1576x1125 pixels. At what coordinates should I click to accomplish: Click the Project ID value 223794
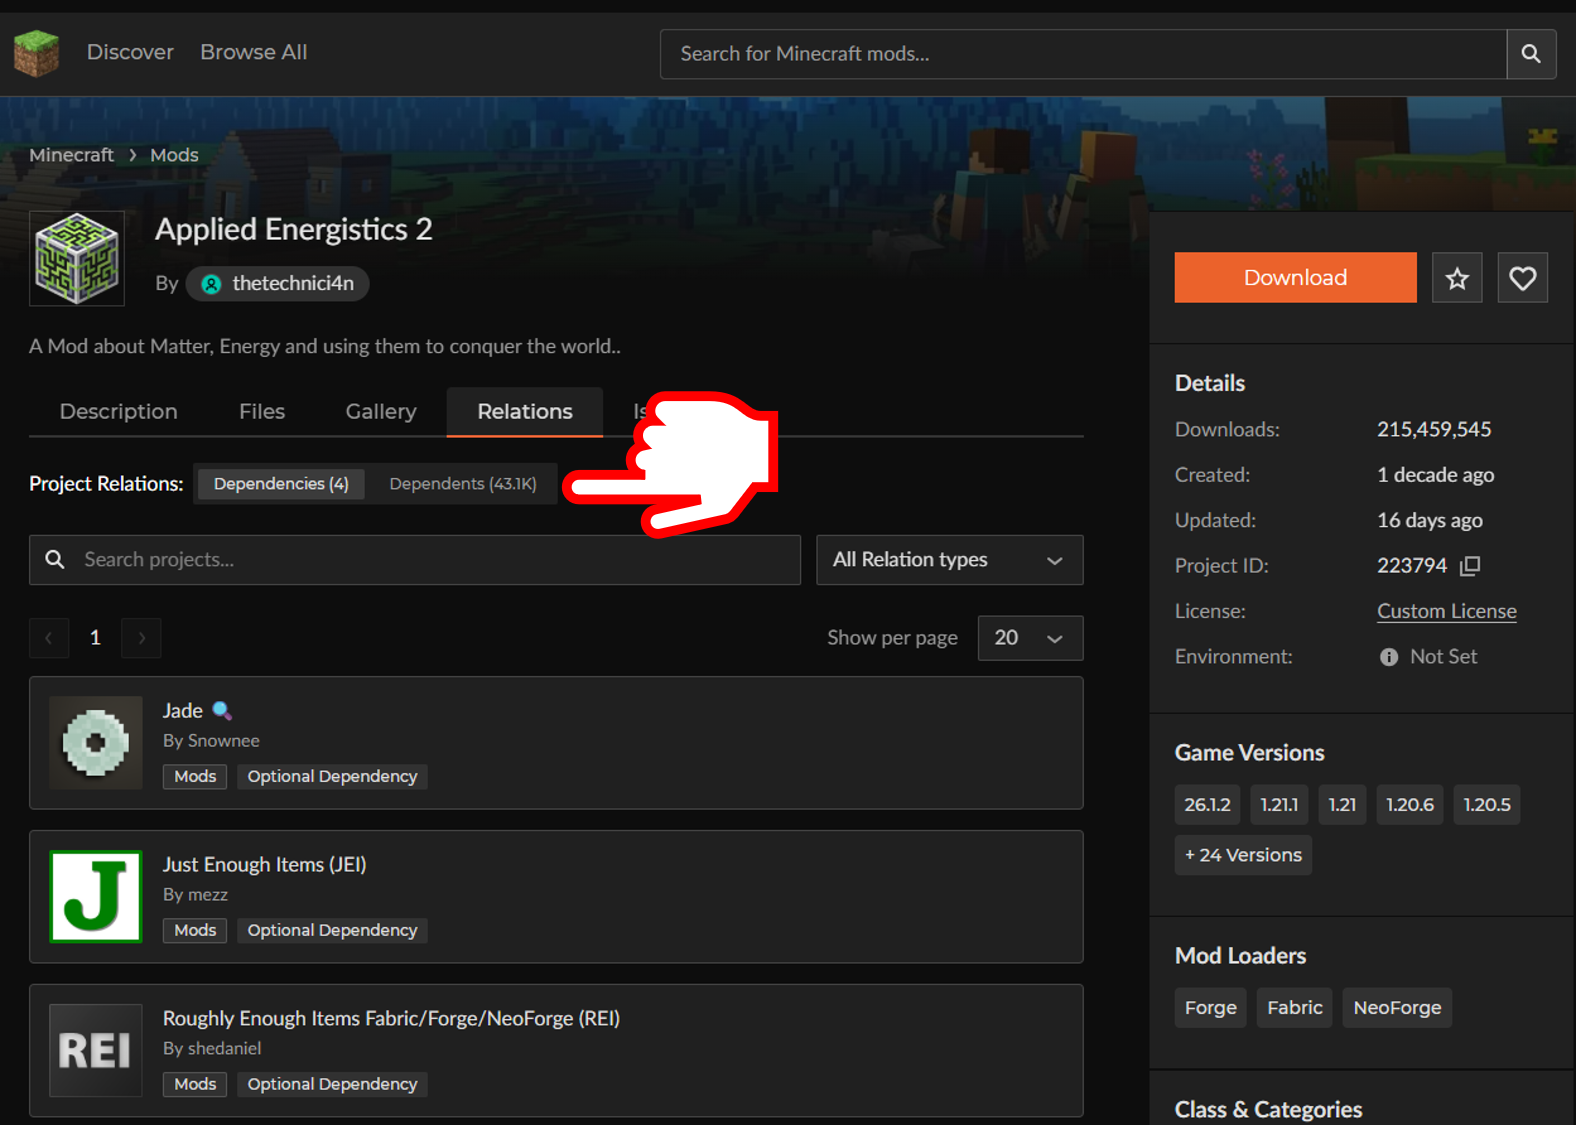pos(1411,566)
